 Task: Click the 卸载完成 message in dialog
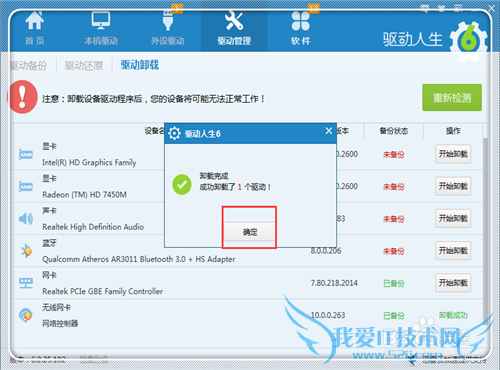pyautogui.click(x=214, y=176)
